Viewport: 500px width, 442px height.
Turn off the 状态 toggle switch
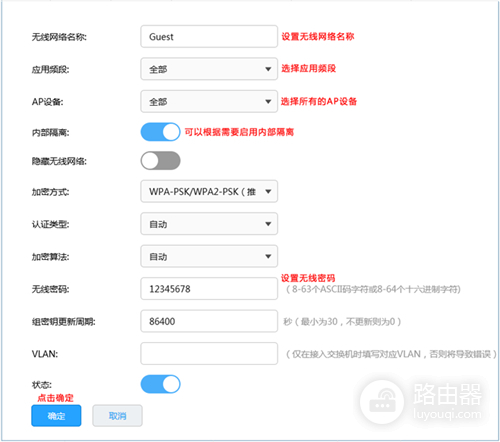(x=161, y=384)
